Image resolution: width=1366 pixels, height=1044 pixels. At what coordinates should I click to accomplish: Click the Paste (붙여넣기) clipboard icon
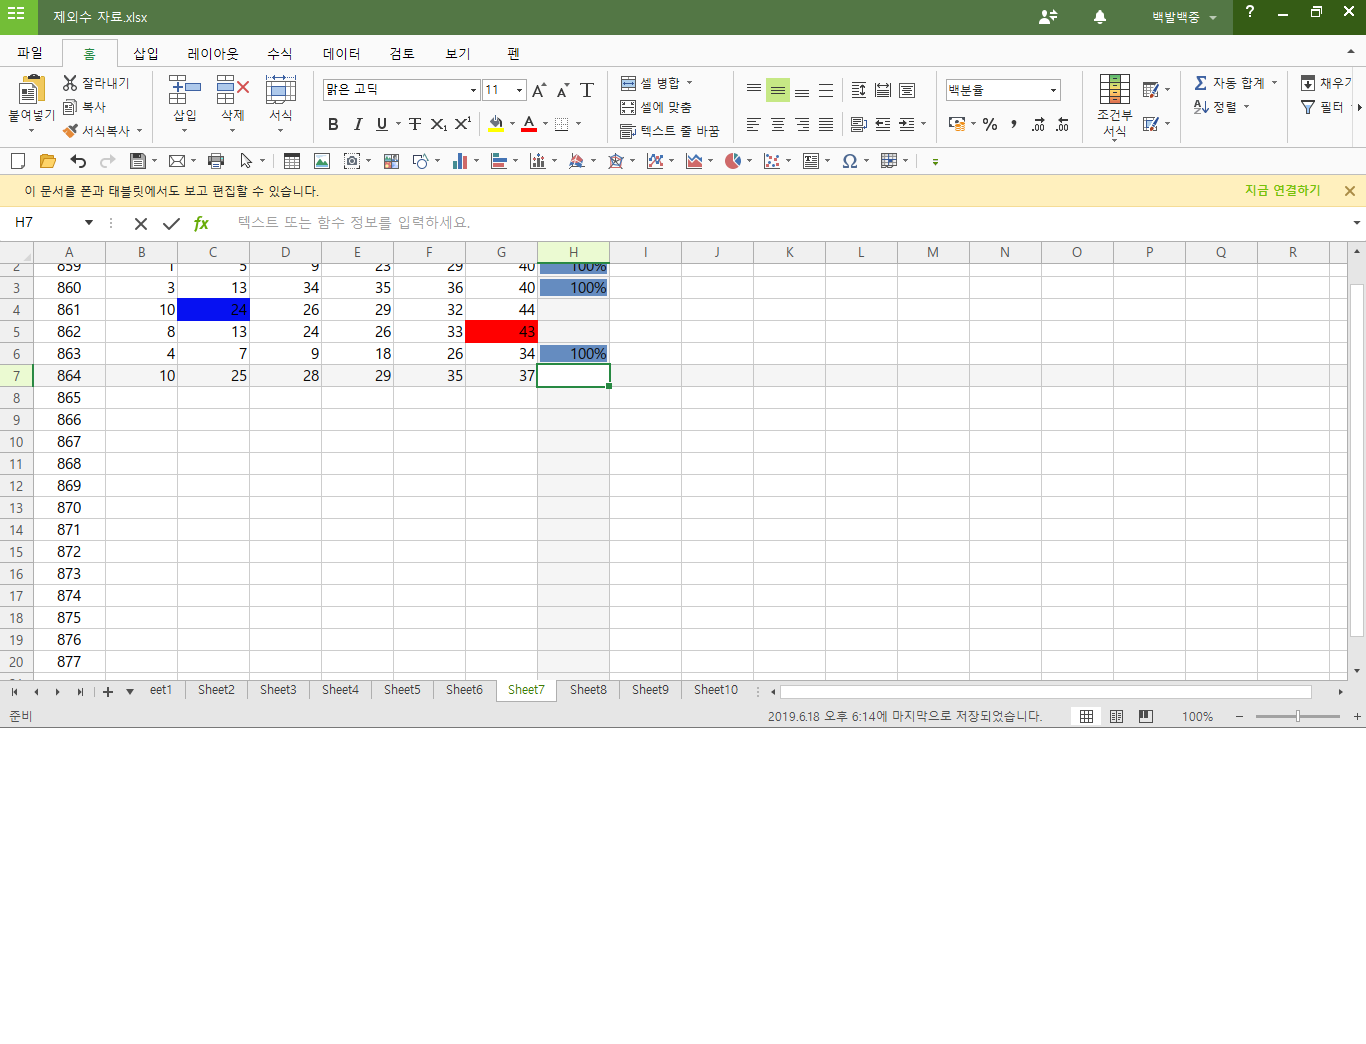coord(31,91)
